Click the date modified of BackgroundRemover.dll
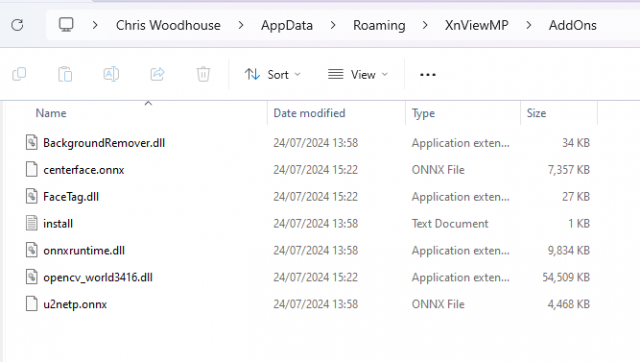Viewport: 640px width, 362px height. (x=316, y=143)
